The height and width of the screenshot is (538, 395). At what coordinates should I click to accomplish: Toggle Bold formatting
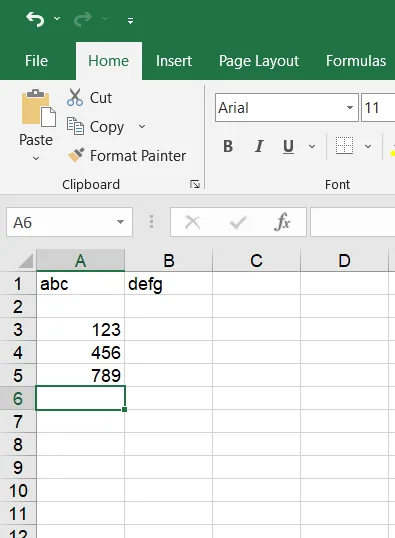click(228, 147)
